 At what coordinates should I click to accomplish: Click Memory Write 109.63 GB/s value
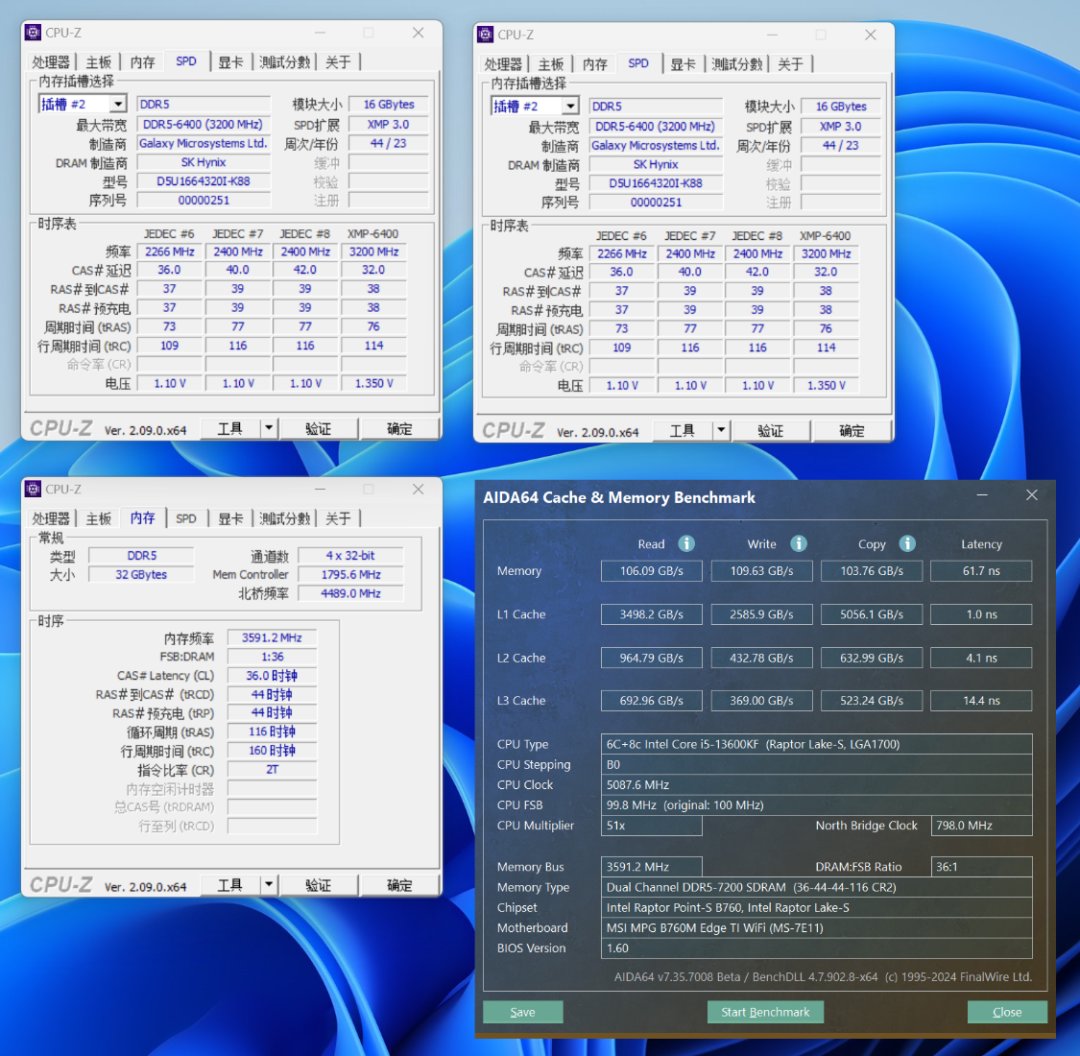[762, 570]
